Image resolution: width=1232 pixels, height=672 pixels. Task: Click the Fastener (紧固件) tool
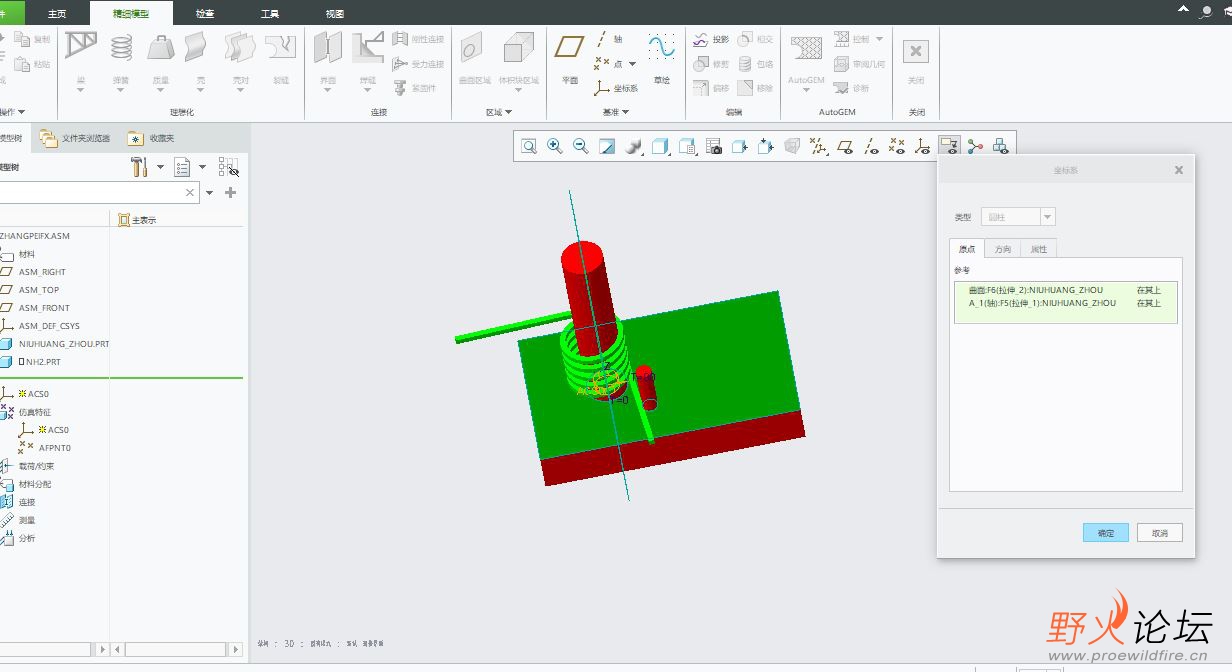pyautogui.click(x=415, y=88)
